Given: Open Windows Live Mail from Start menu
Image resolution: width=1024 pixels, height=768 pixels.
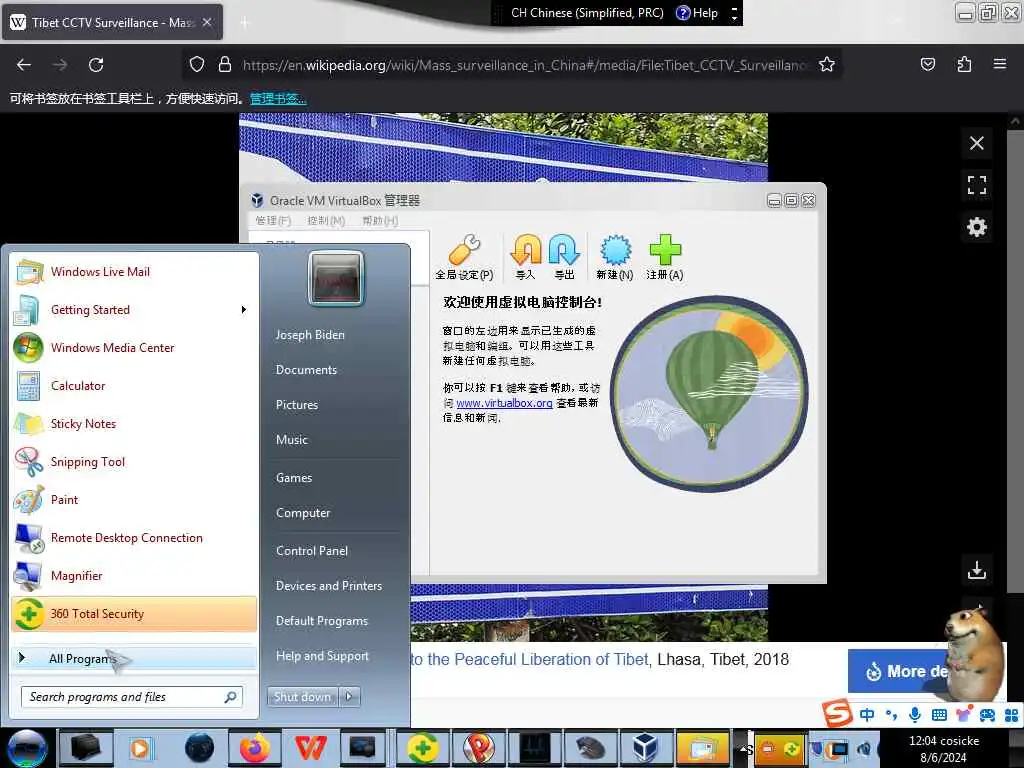Looking at the screenshot, I should 134,272.
